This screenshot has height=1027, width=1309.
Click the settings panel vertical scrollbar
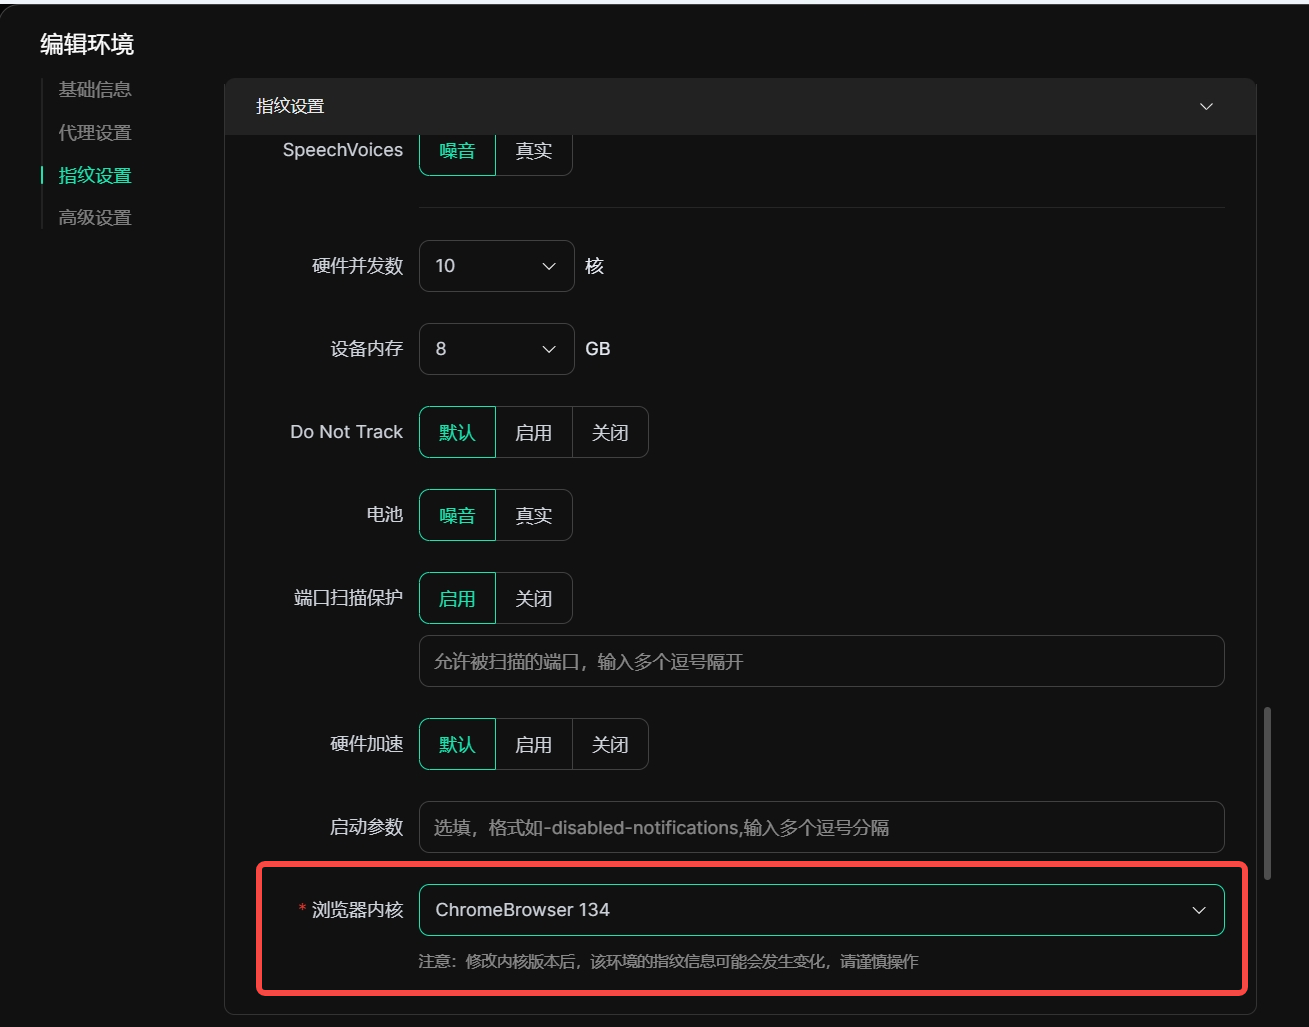[1267, 793]
